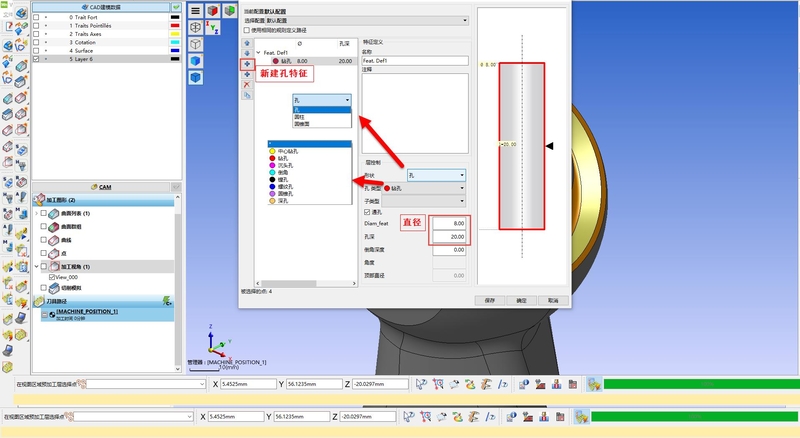Click the red X delete feature icon
This screenshot has height=438, width=800.
pos(247,85)
